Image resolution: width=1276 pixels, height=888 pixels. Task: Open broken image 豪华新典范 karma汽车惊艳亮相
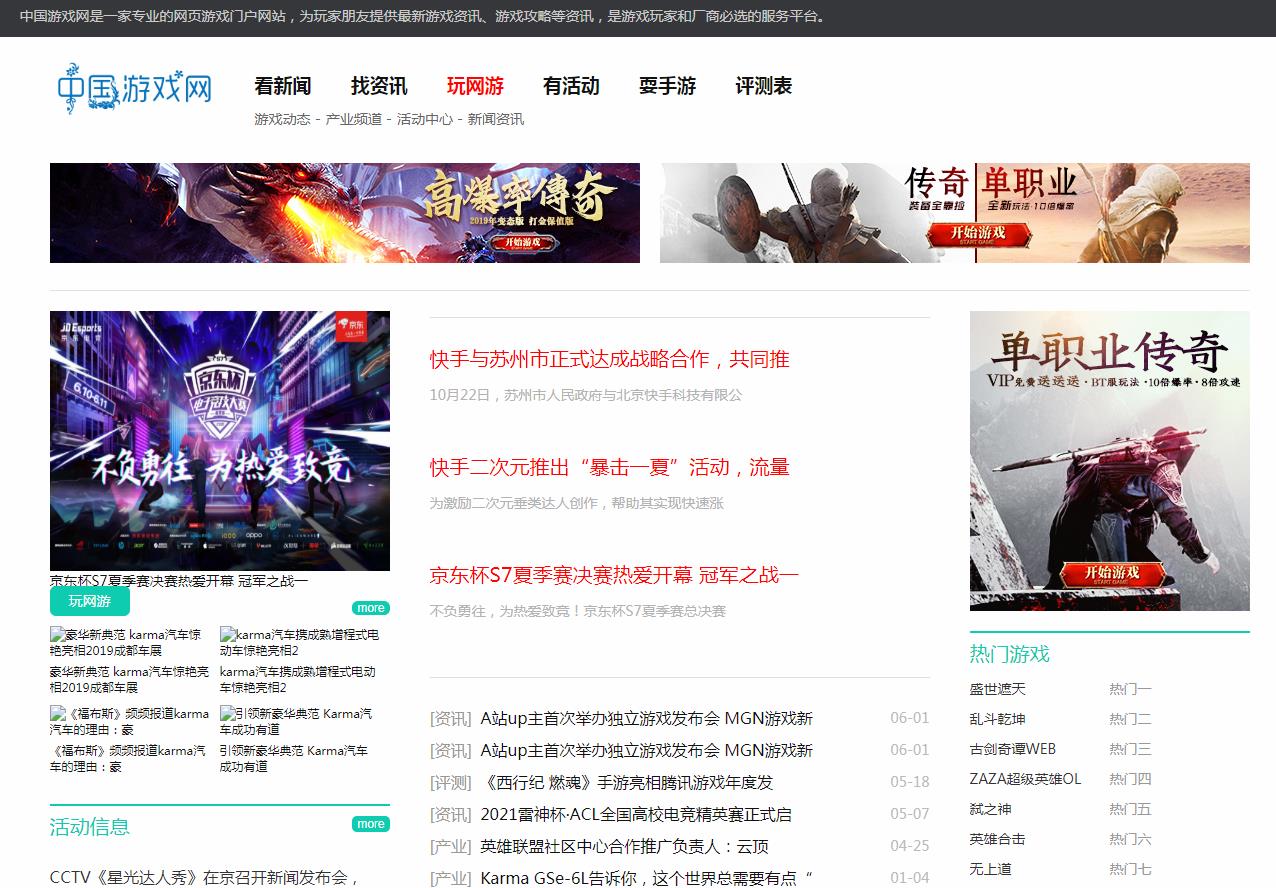(x=130, y=642)
